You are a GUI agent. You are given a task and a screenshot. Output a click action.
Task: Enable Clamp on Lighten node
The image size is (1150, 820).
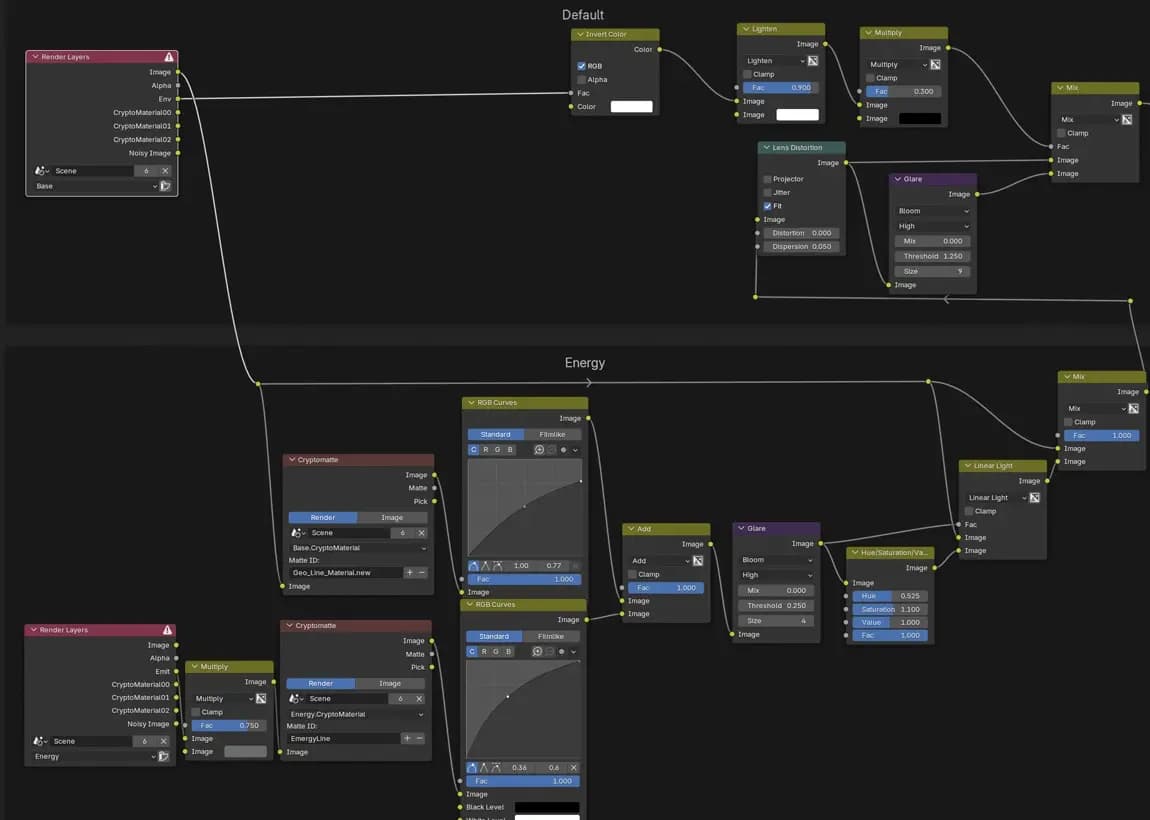747,74
